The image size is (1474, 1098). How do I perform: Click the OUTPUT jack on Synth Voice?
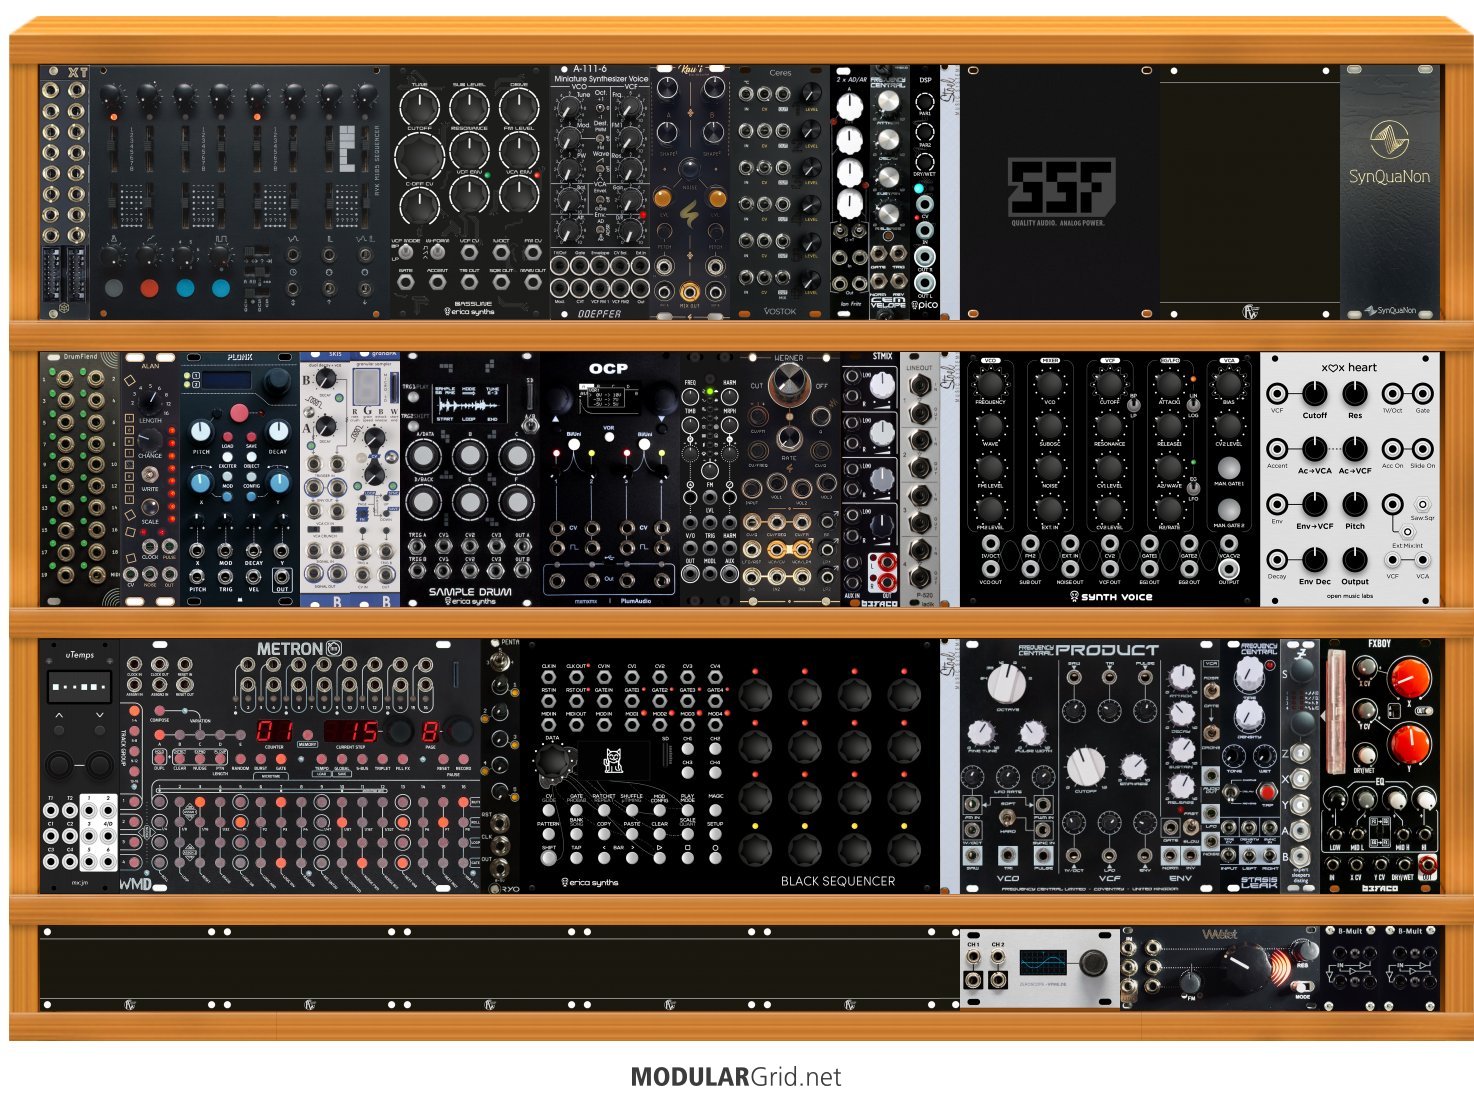point(1229,569)
